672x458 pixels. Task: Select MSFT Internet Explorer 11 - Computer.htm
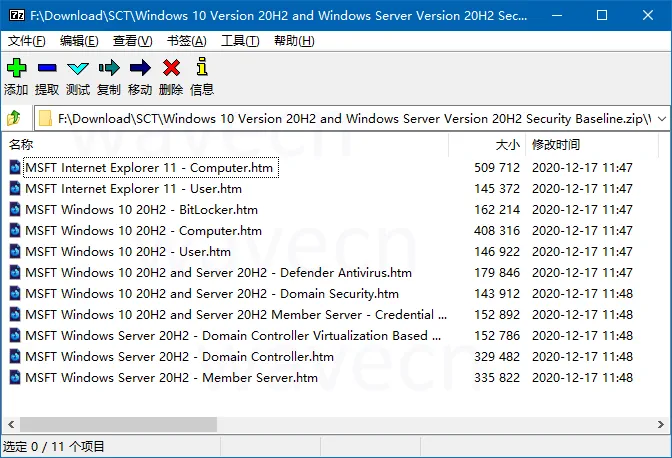coord(149,167)
